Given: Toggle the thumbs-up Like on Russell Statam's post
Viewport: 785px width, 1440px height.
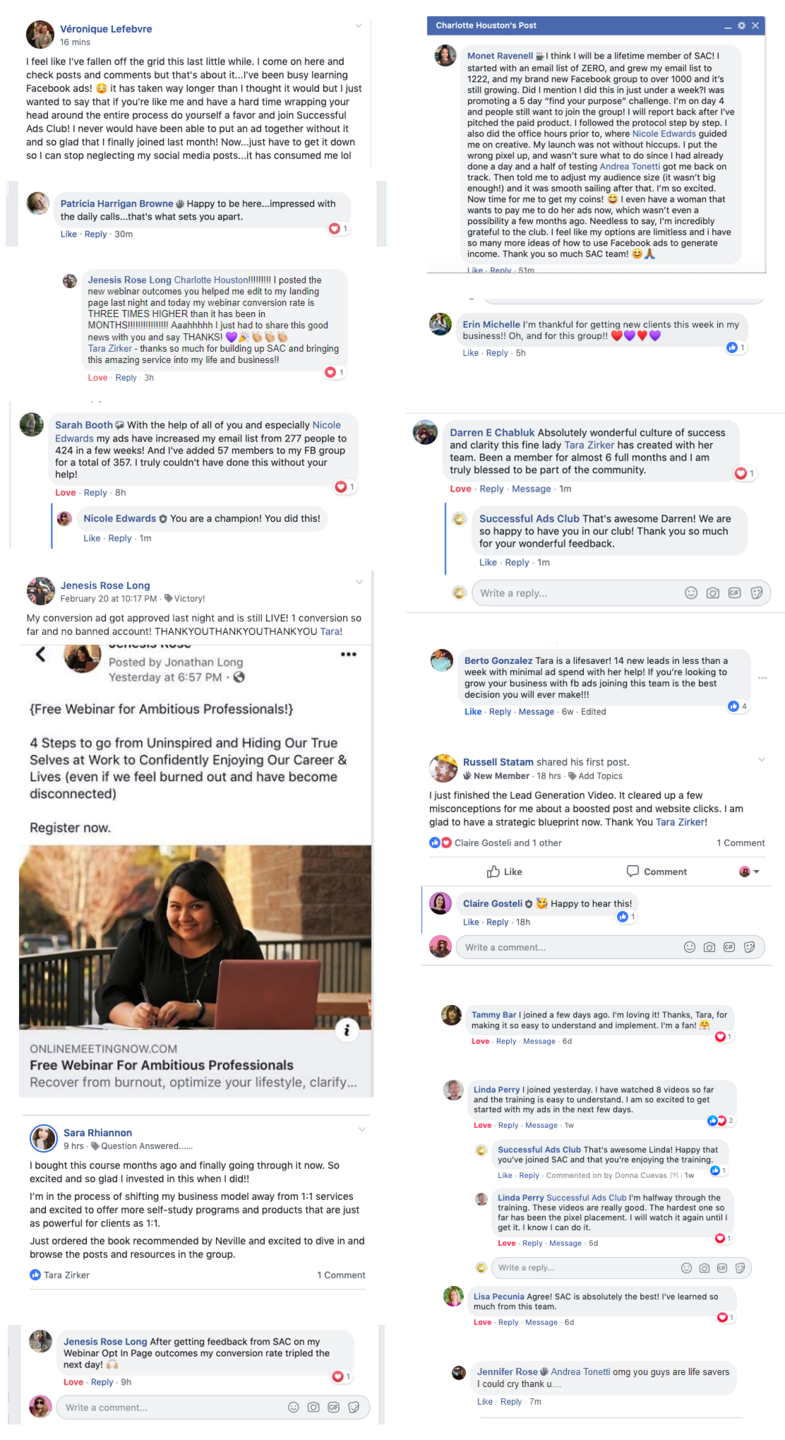Looking at the screenshot, I should tap(505, 871).
